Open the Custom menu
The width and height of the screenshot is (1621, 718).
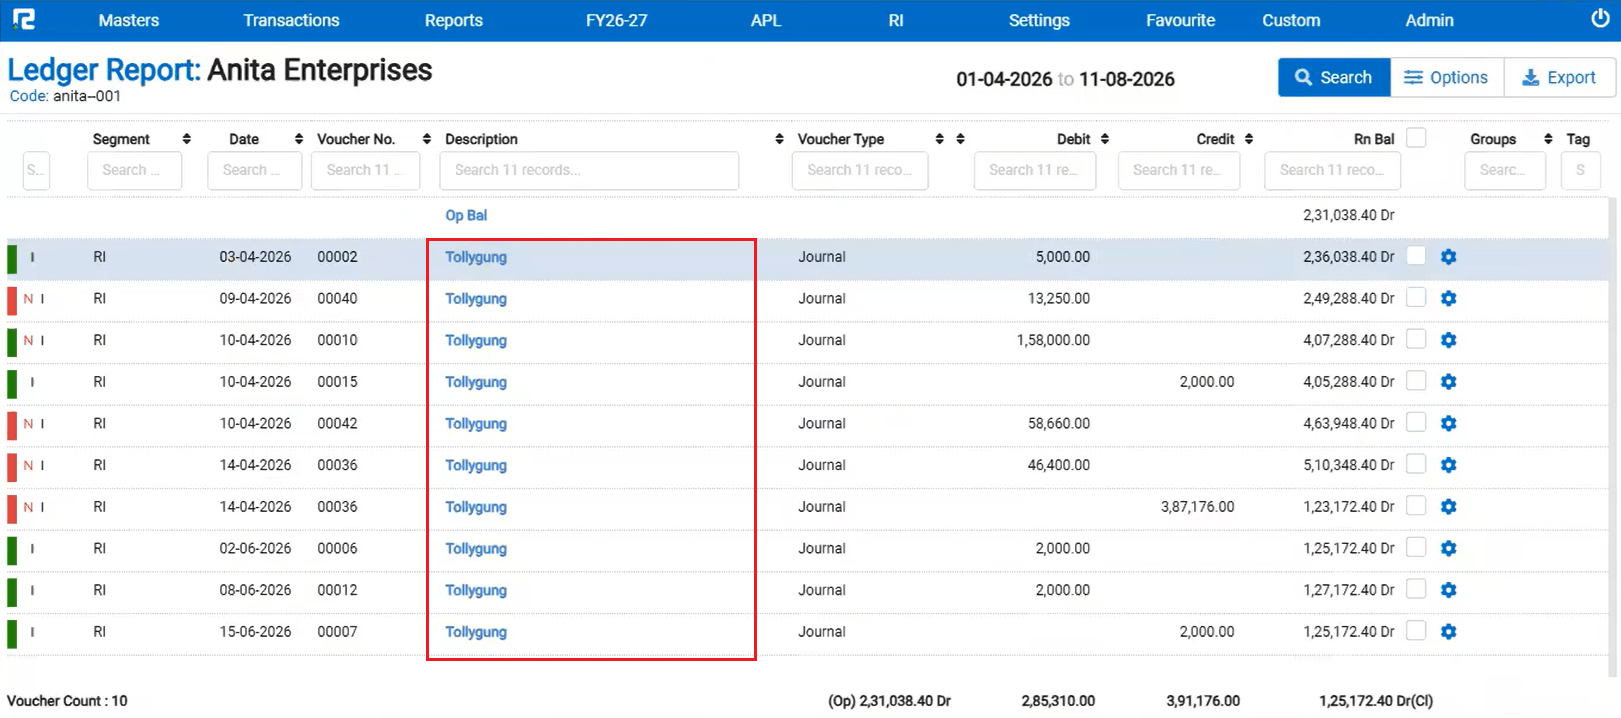click(x=1291, y=20)
